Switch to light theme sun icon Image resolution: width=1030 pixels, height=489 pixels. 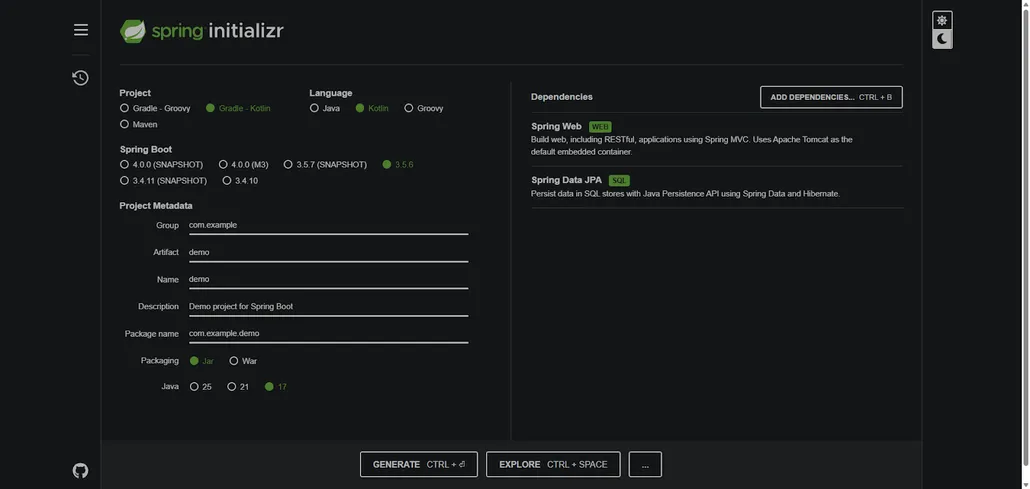(941, 20)
